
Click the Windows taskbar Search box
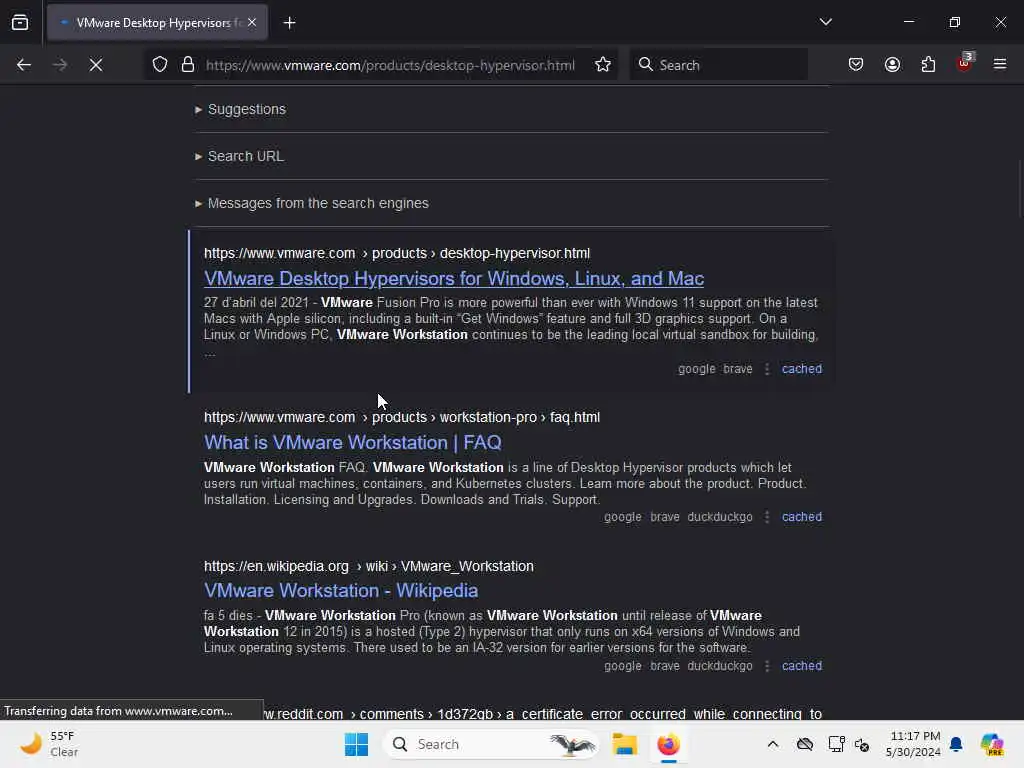(490, 744)
